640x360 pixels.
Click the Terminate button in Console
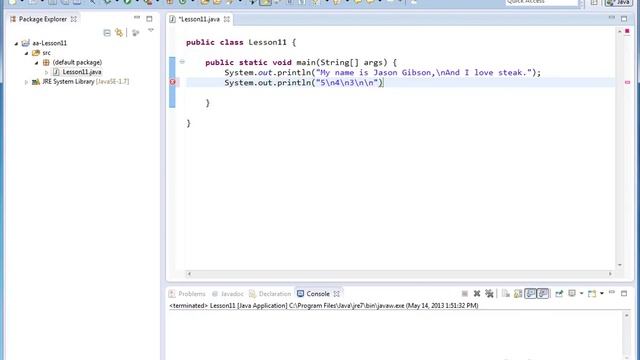coord(464,293)
